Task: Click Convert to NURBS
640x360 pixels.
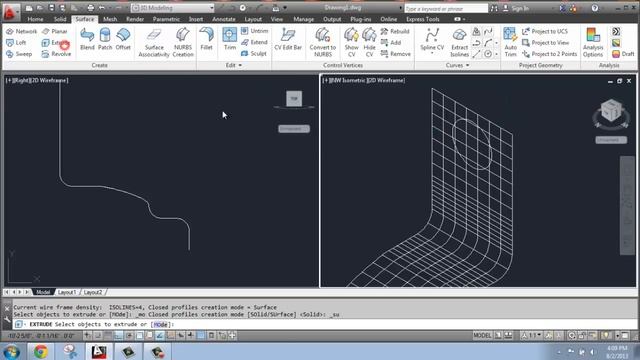Action: point(322,42)
